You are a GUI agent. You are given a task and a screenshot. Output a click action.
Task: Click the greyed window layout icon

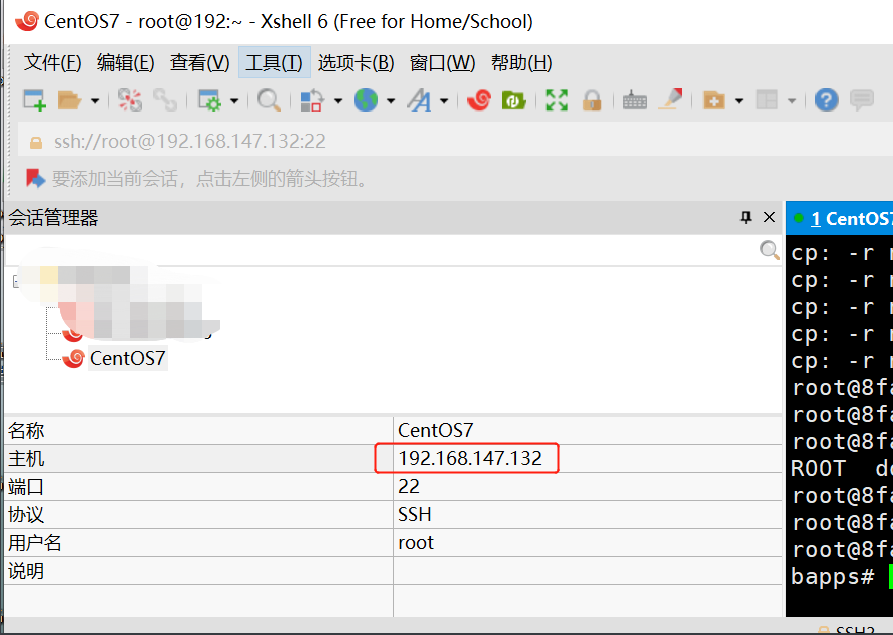767,100
